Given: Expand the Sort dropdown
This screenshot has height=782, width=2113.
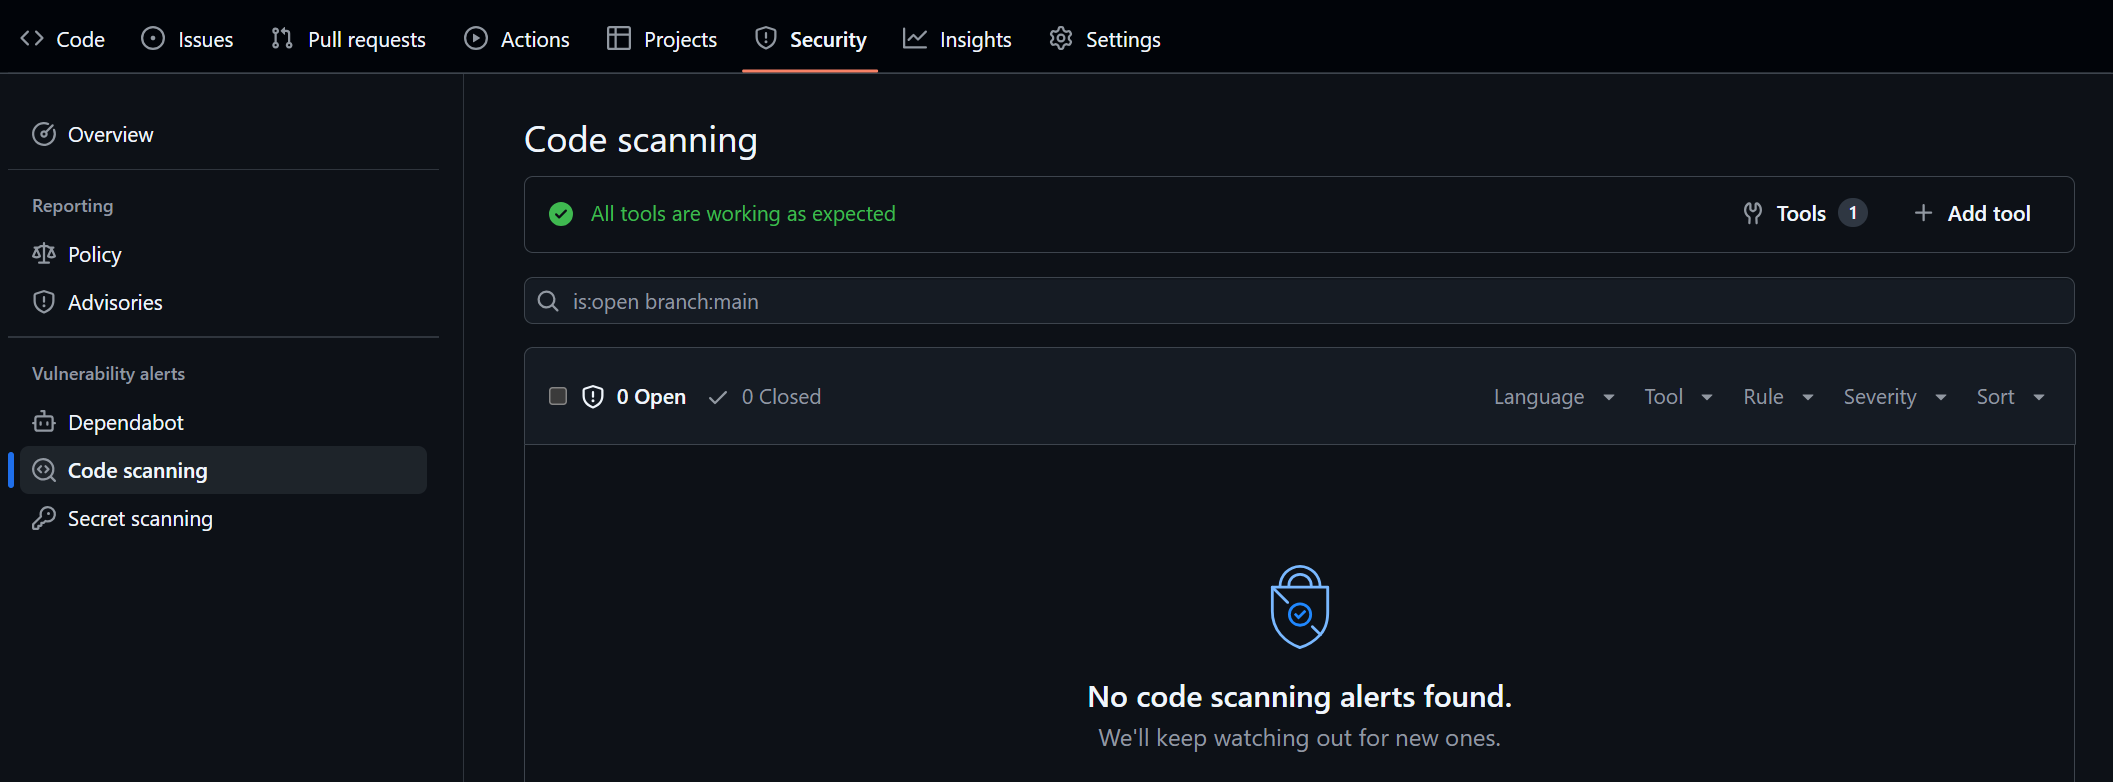Looking at the screenshot, I should pos(2011,397).
